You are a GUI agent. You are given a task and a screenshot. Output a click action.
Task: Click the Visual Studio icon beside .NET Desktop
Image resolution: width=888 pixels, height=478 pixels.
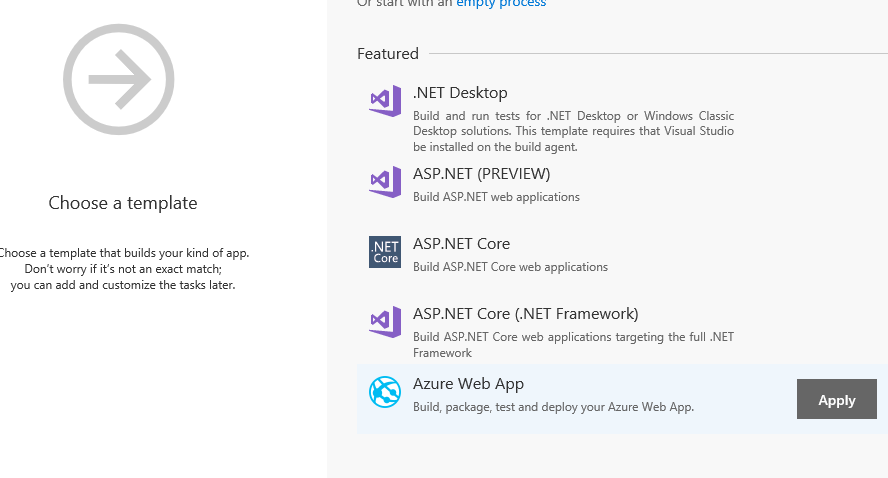coord(385,101)
